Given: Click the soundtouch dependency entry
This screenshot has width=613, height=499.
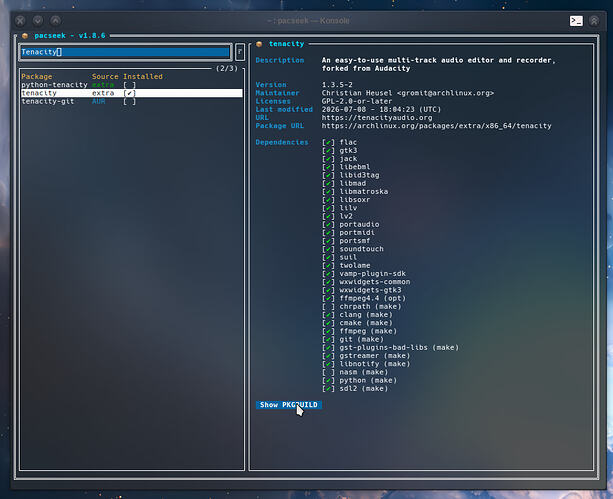Looking at the screenshot, I should click(x=361, y=249).
